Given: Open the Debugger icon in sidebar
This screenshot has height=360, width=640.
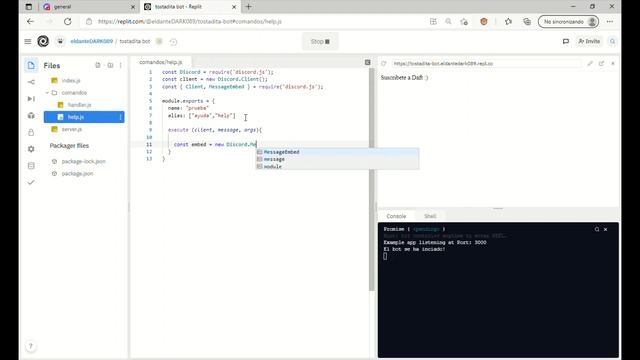Looking at the screenshot, I should [x=31, y=99].
